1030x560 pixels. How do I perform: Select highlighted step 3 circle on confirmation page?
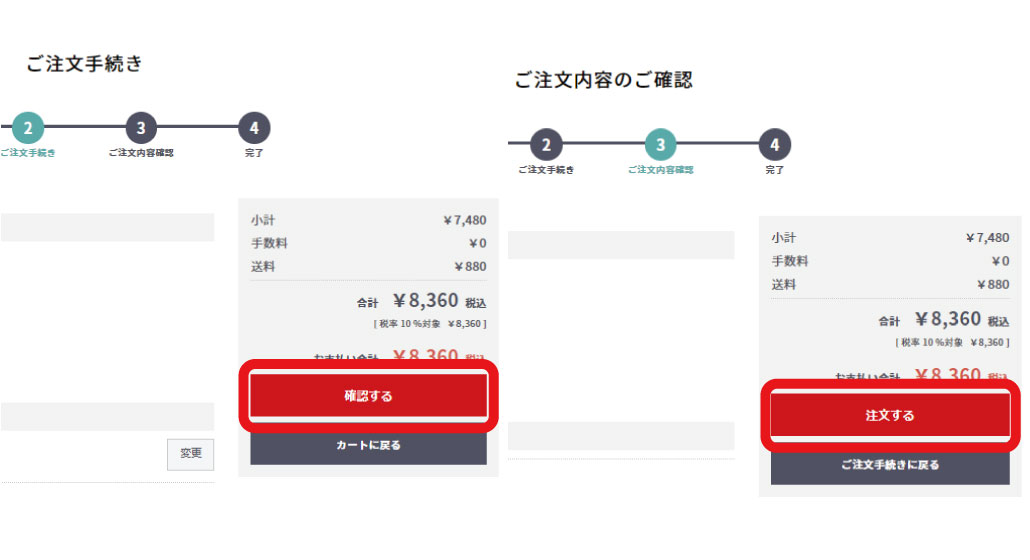660,144
